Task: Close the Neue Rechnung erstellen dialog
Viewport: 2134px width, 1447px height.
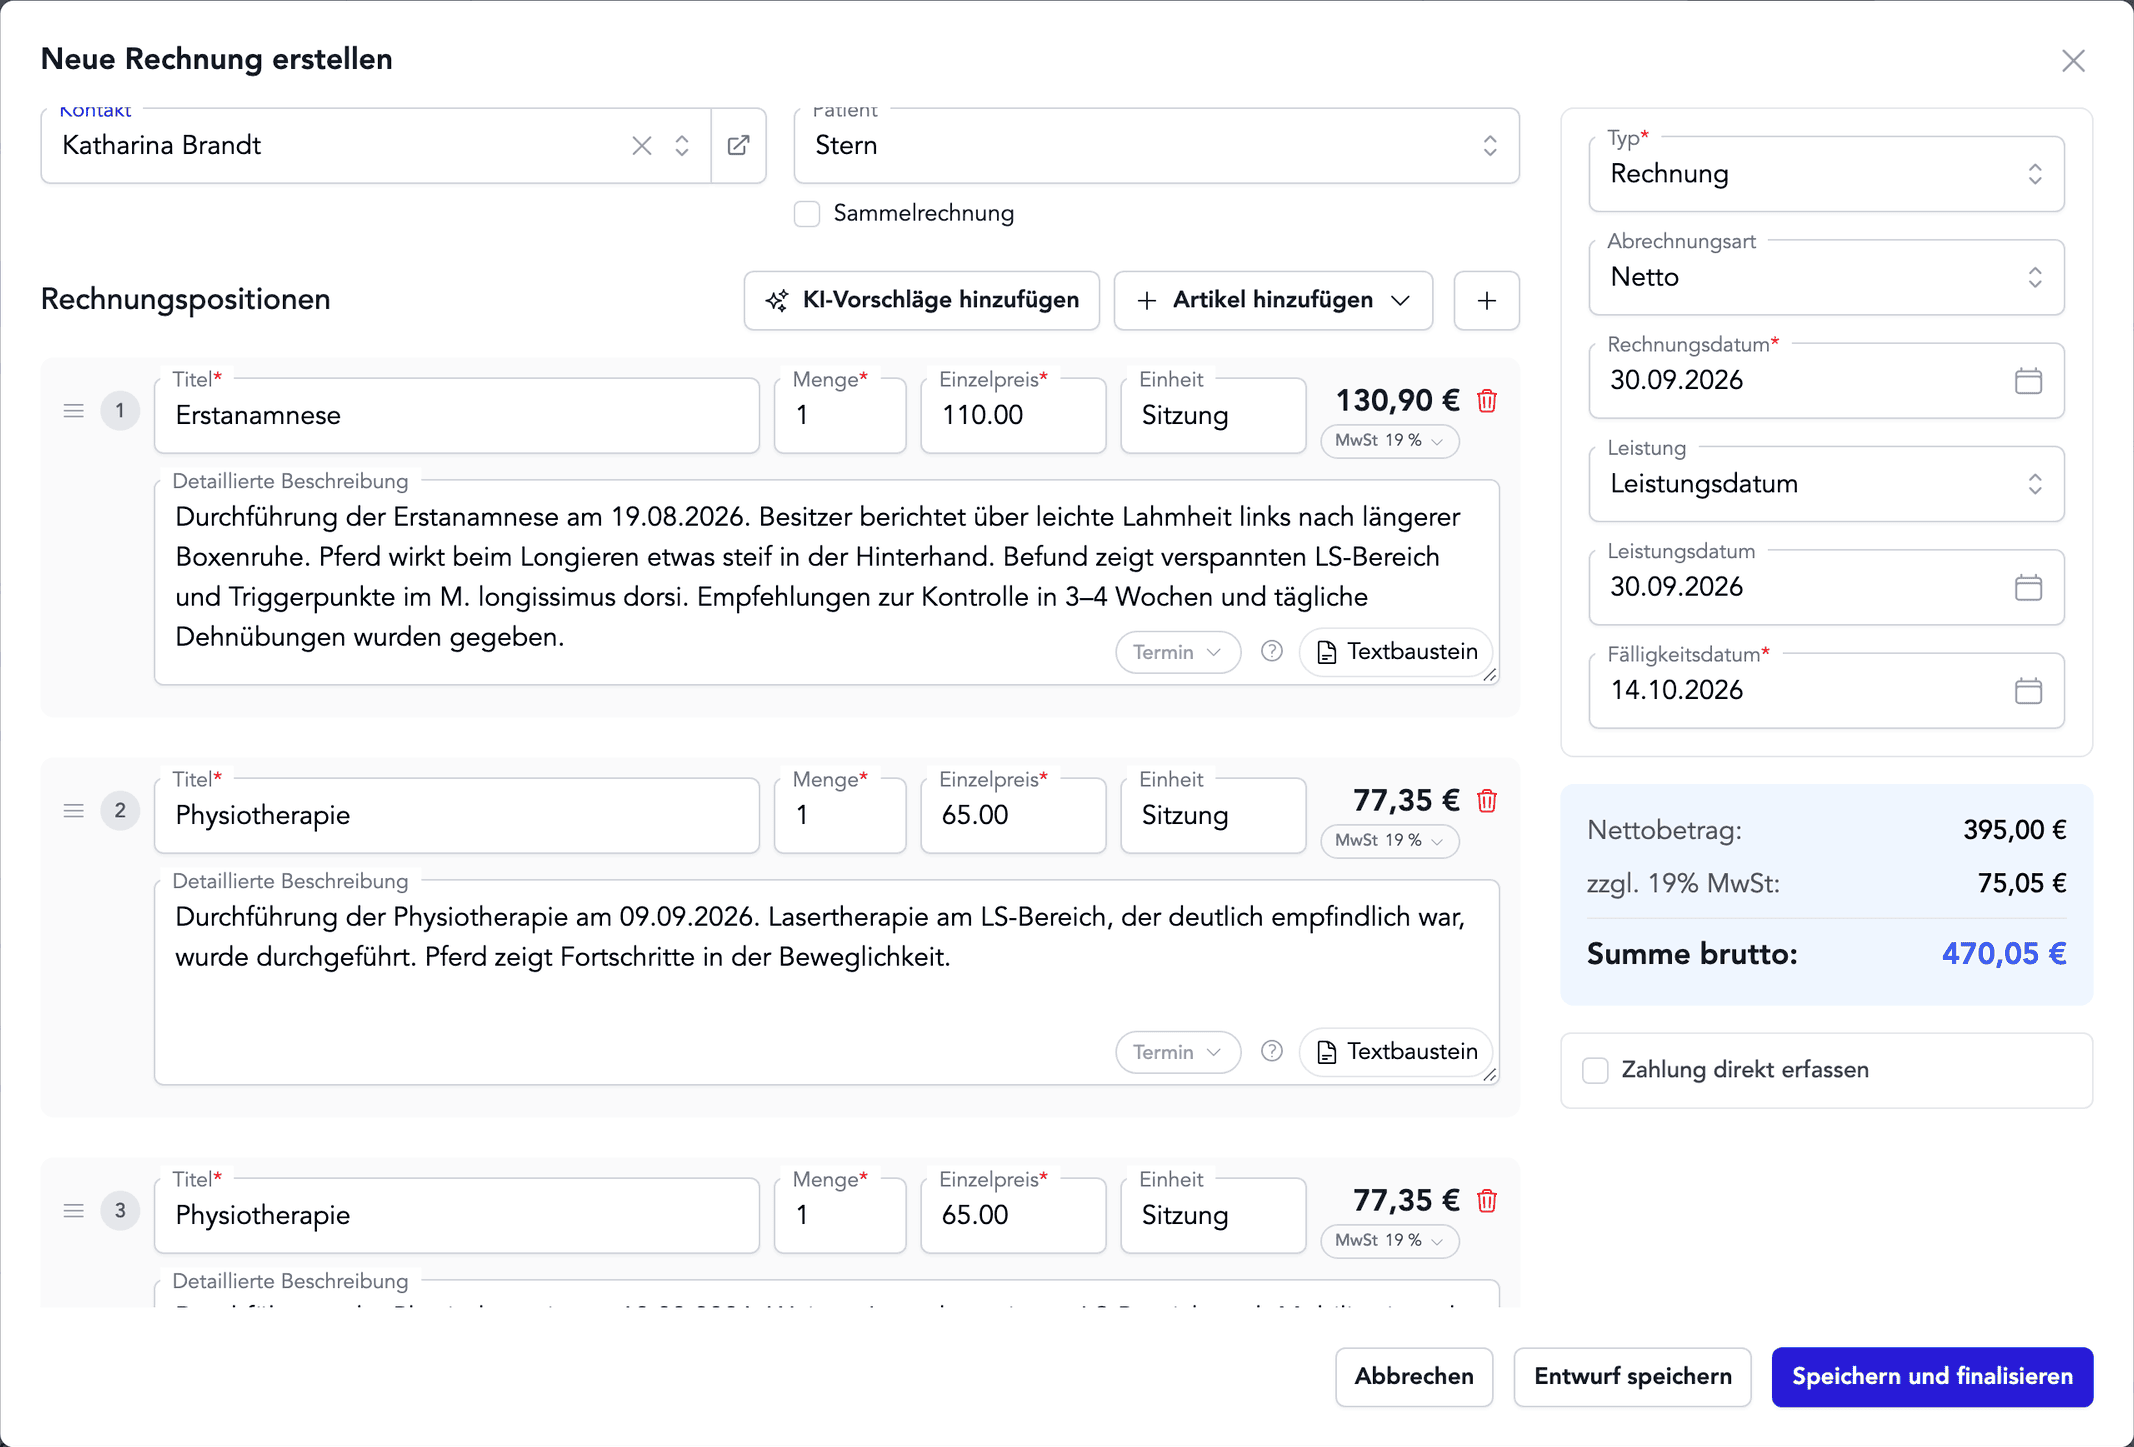Action: point(2073,61)
